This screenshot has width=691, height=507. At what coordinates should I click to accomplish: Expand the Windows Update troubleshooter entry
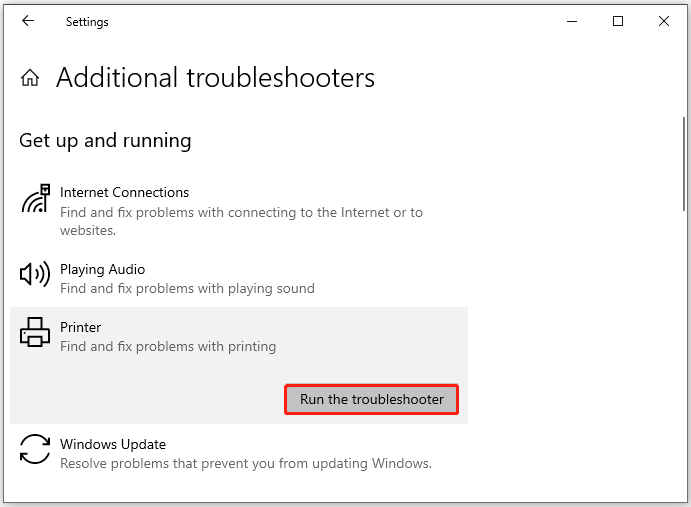(239, 453)
